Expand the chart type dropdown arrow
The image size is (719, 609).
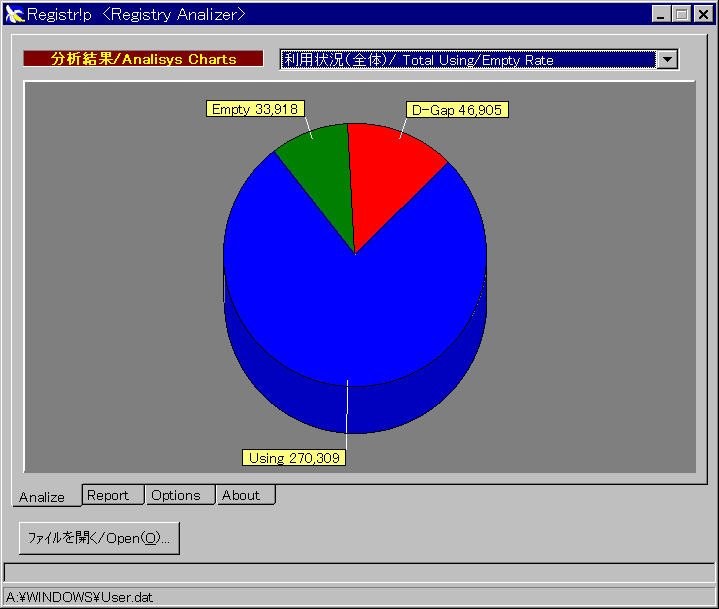click(667, 59)
